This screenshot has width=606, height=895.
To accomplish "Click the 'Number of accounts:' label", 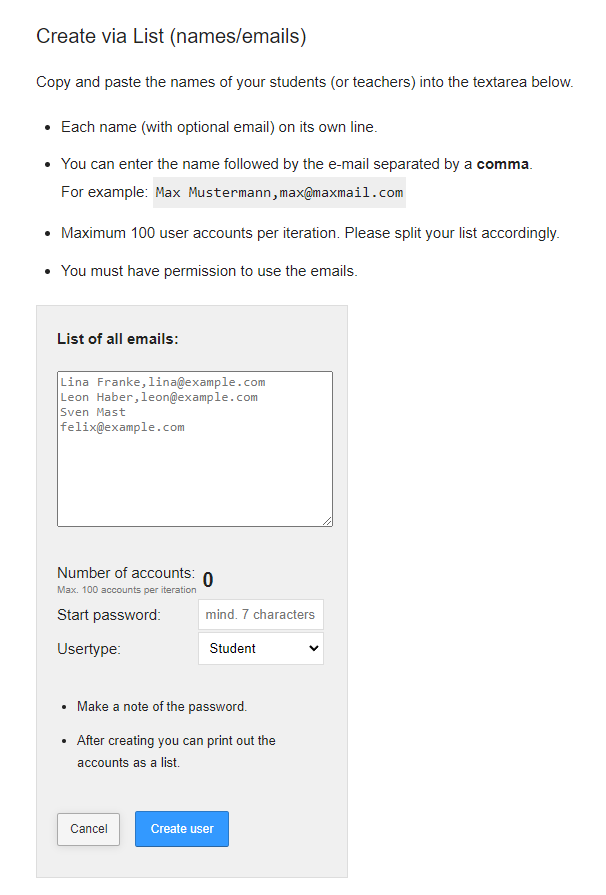I will click(x=126, y=573).
